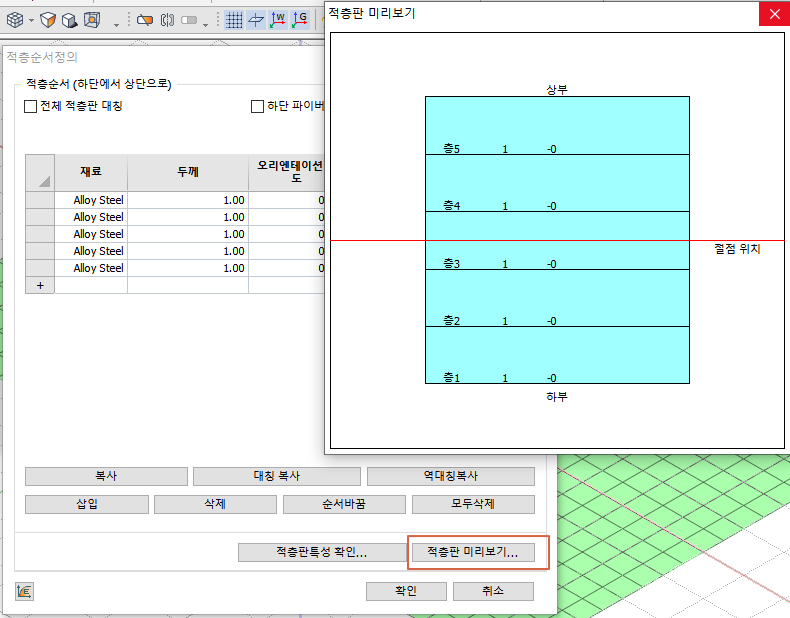Click the axis chart icon beside 확인
Screen dimensions: 790x618
(x=24, y=591)
